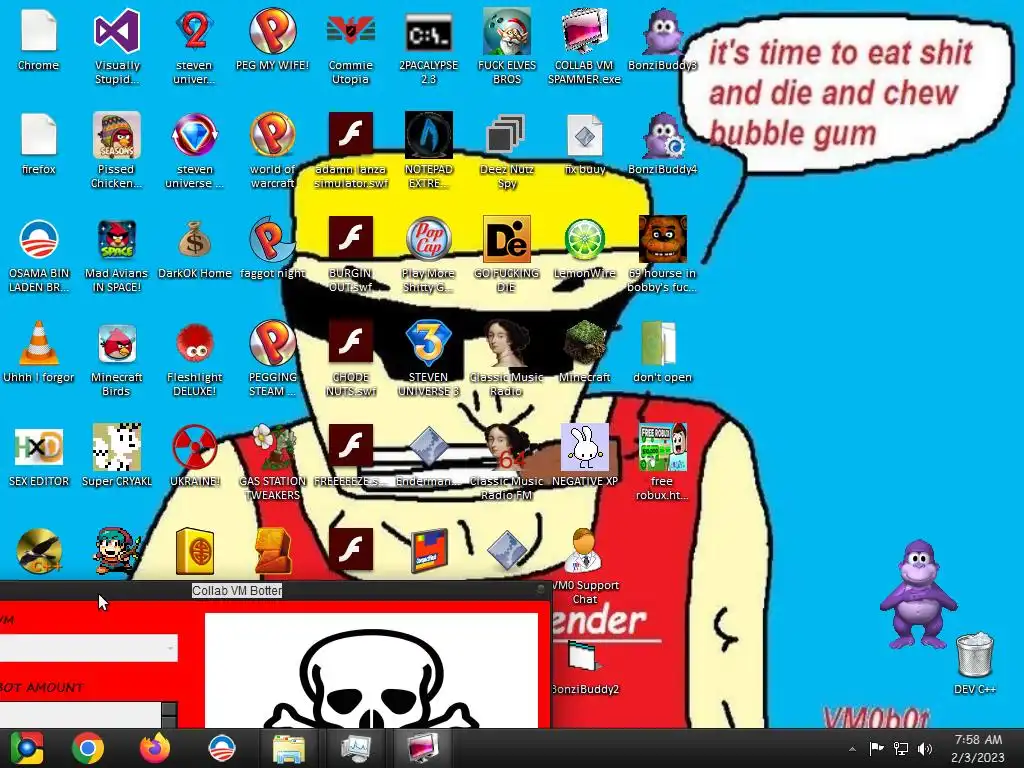Select the free robux.ht... icon
The height and width of the screenshot is (768, 1024).
(x=662, y=462)
